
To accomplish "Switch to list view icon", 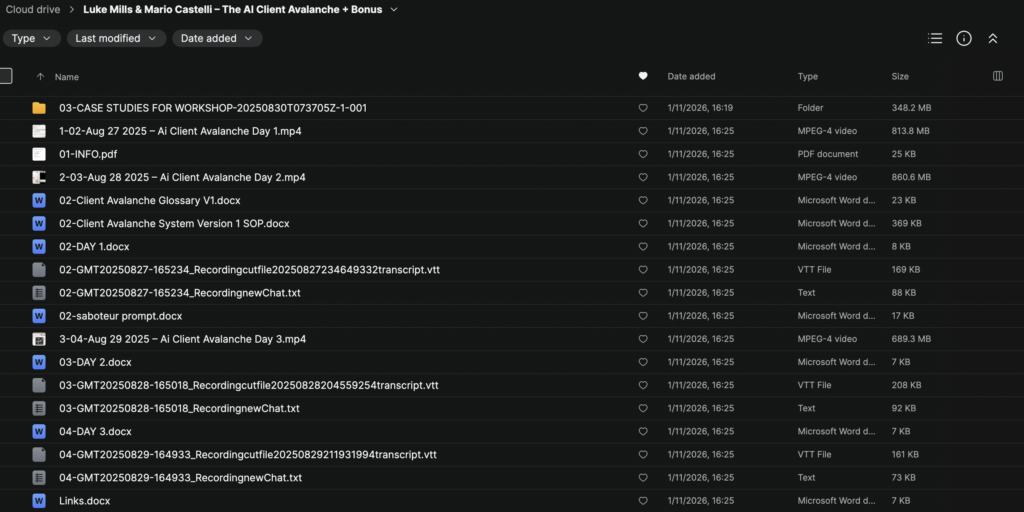I will (935, 39).
